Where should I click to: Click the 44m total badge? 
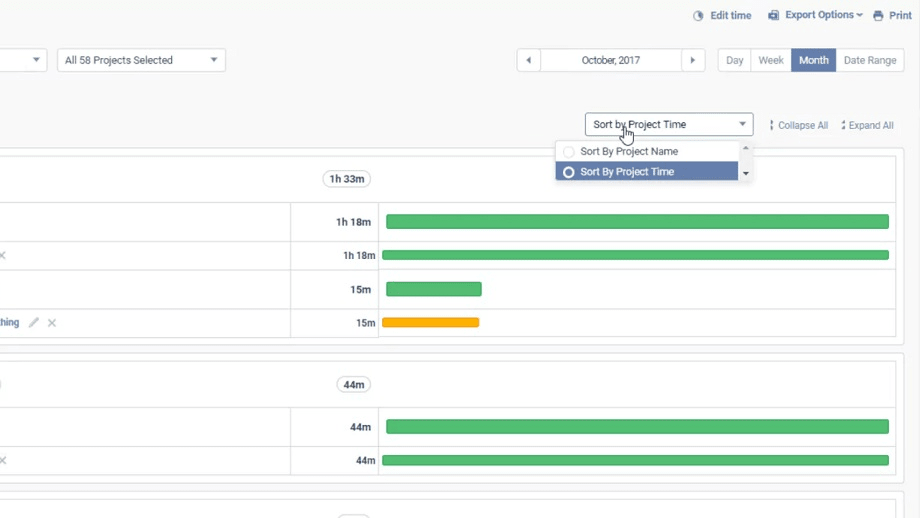pos(353,385)
